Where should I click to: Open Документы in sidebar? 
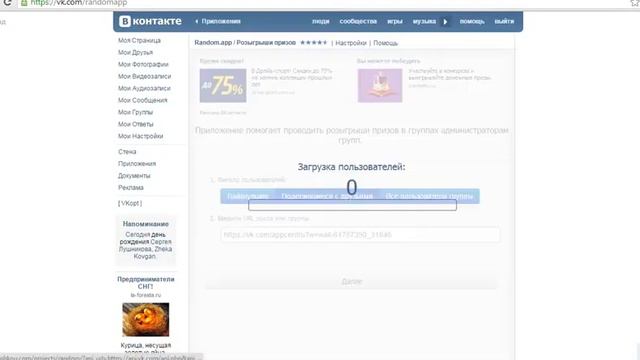coord(134,176)
